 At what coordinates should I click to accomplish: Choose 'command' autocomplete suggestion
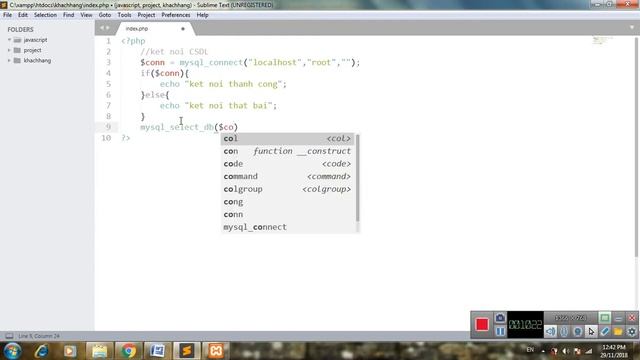click(288, 177)
